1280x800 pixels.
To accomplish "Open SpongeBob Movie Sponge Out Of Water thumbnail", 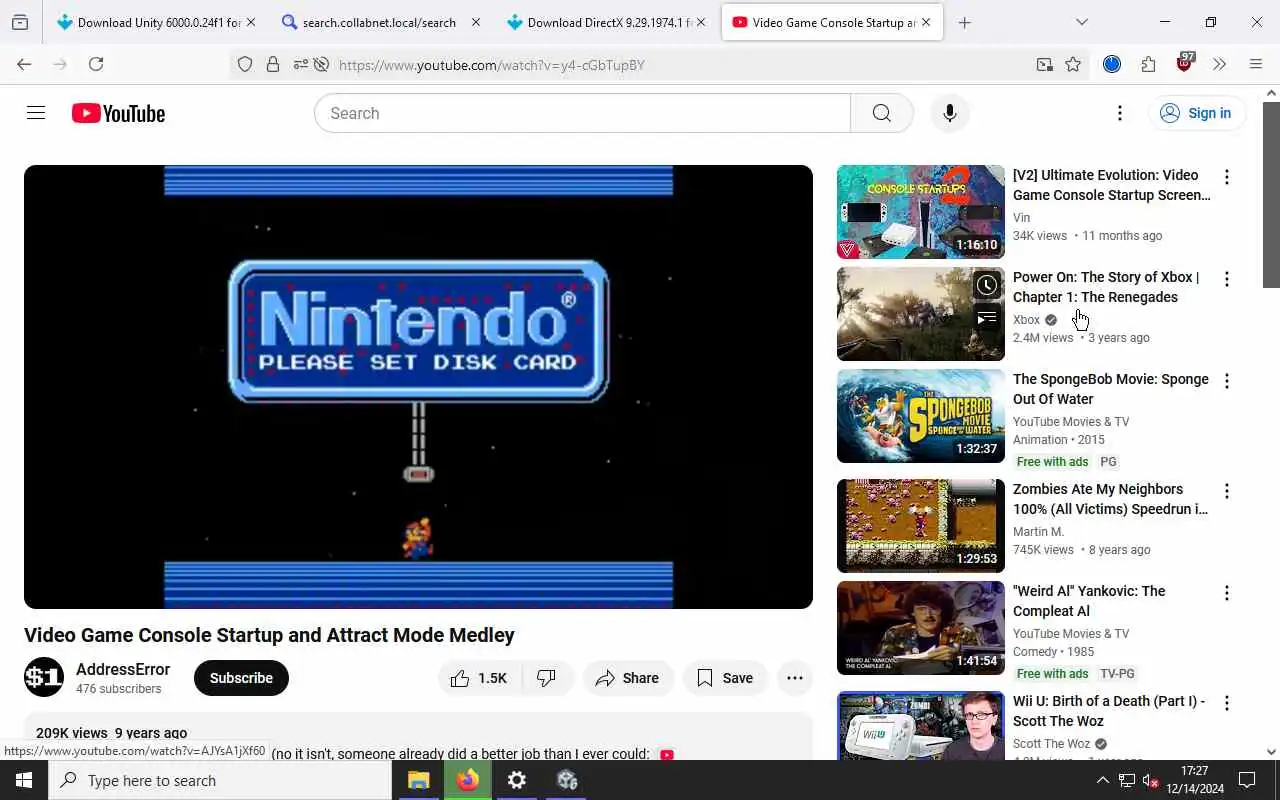I will (x=920, y=416).
